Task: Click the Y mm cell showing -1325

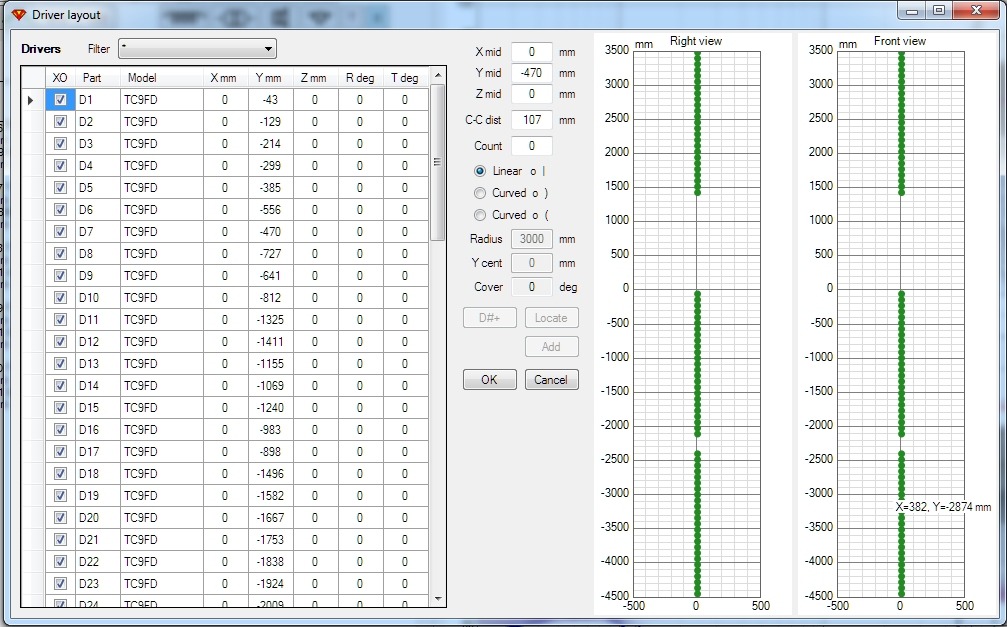Action: click(270, 319)
